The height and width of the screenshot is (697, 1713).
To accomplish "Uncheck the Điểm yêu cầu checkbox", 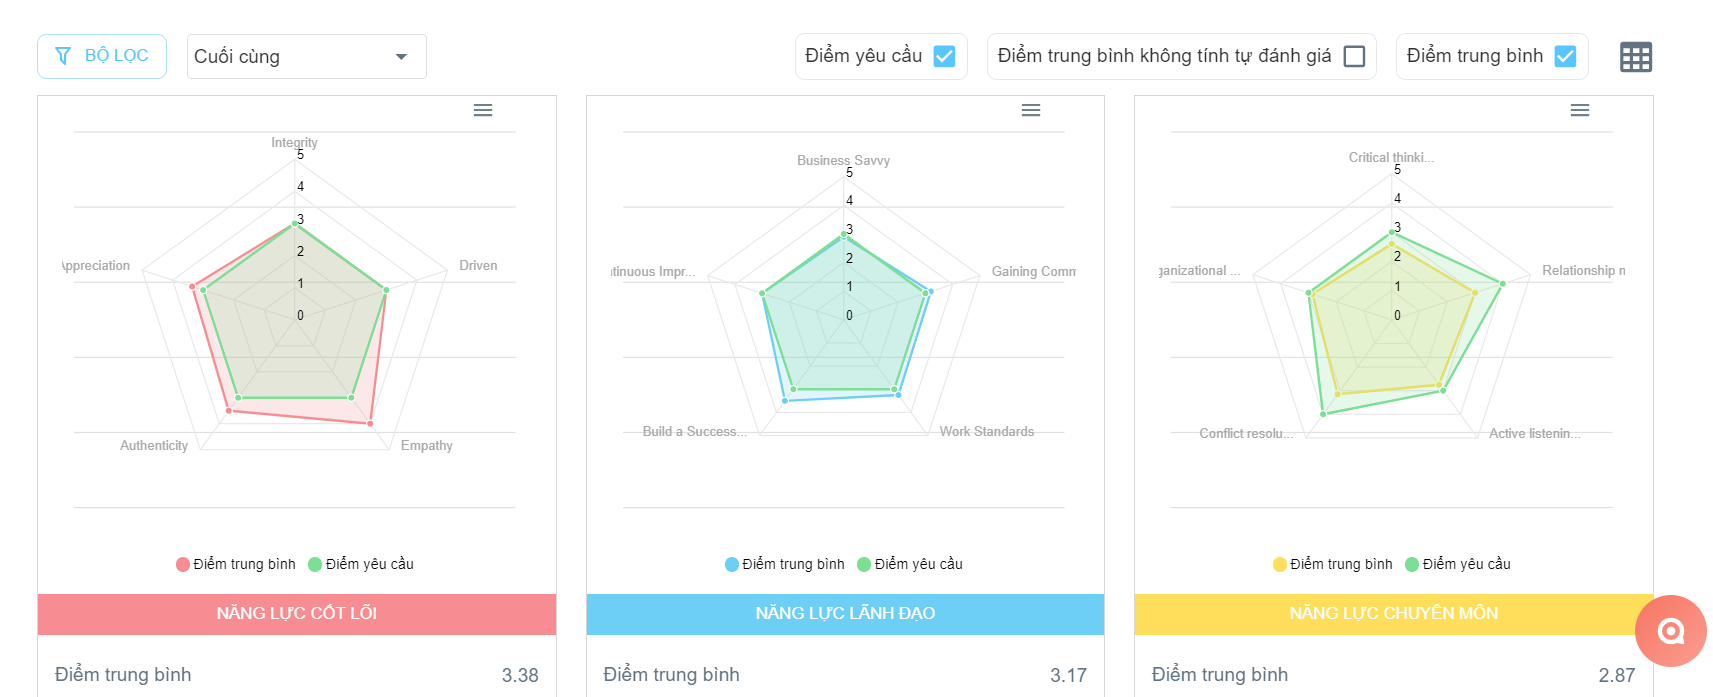I will 944,56.
